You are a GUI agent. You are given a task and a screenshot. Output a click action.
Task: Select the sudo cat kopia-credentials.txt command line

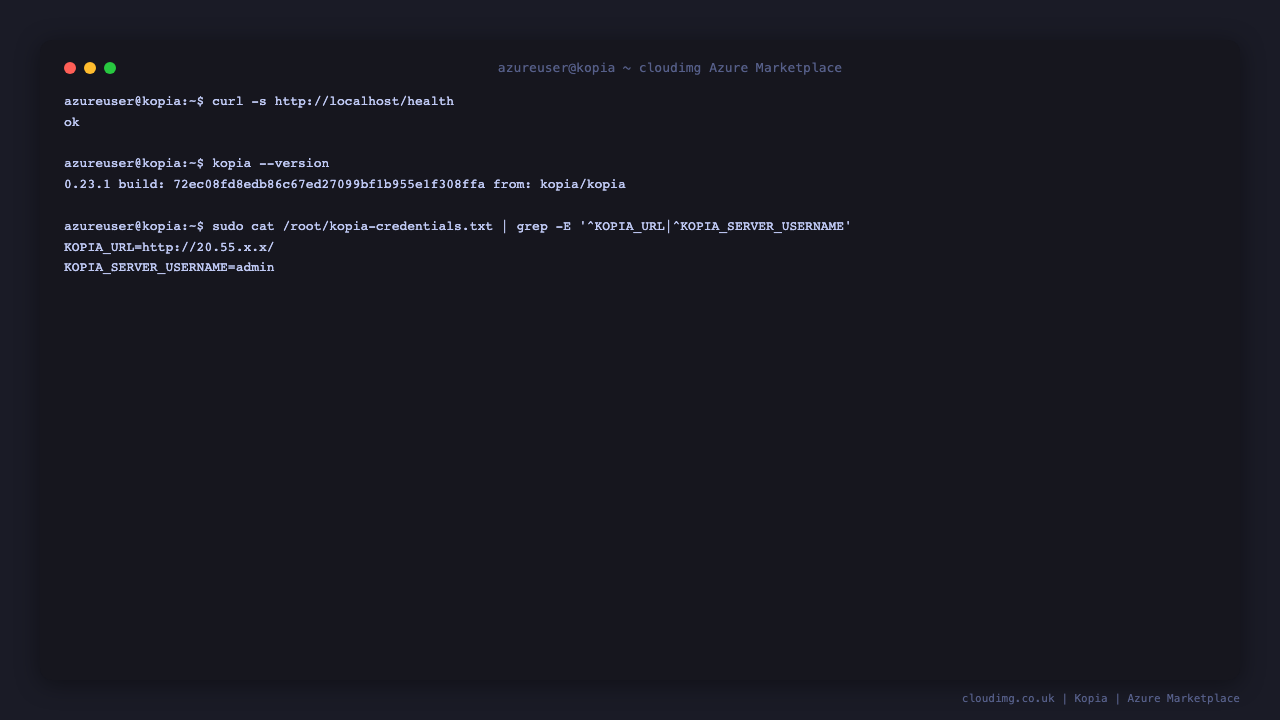pos(458,226)
